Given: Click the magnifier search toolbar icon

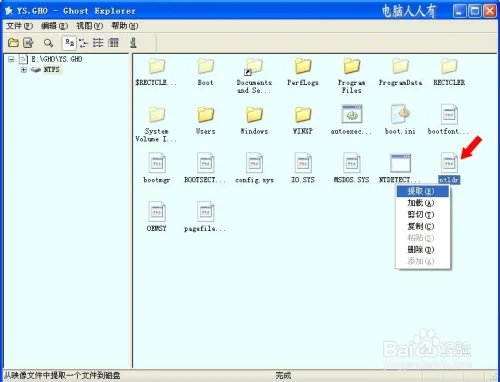Looking at the screenshot, I should point(48,43).
